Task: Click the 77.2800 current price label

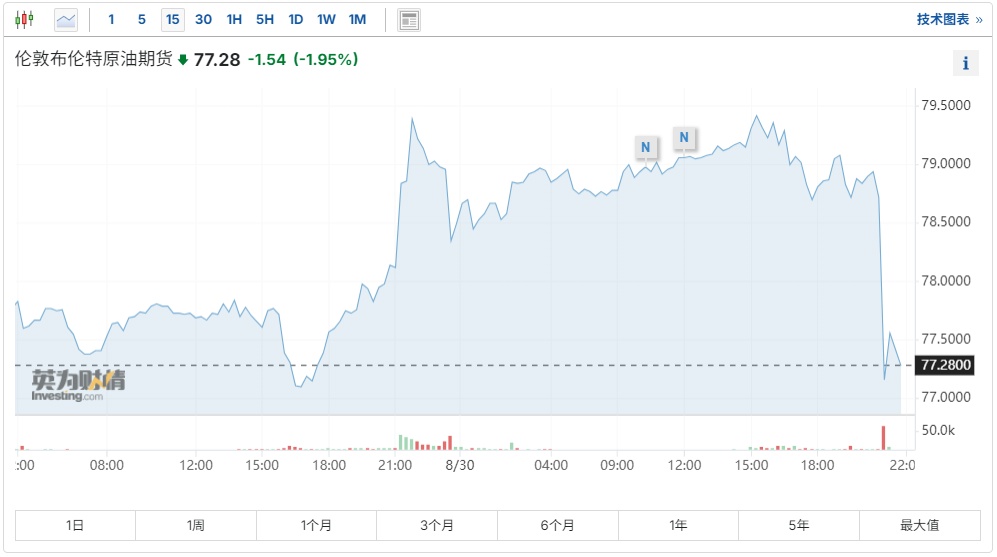Action: point(945,366)
